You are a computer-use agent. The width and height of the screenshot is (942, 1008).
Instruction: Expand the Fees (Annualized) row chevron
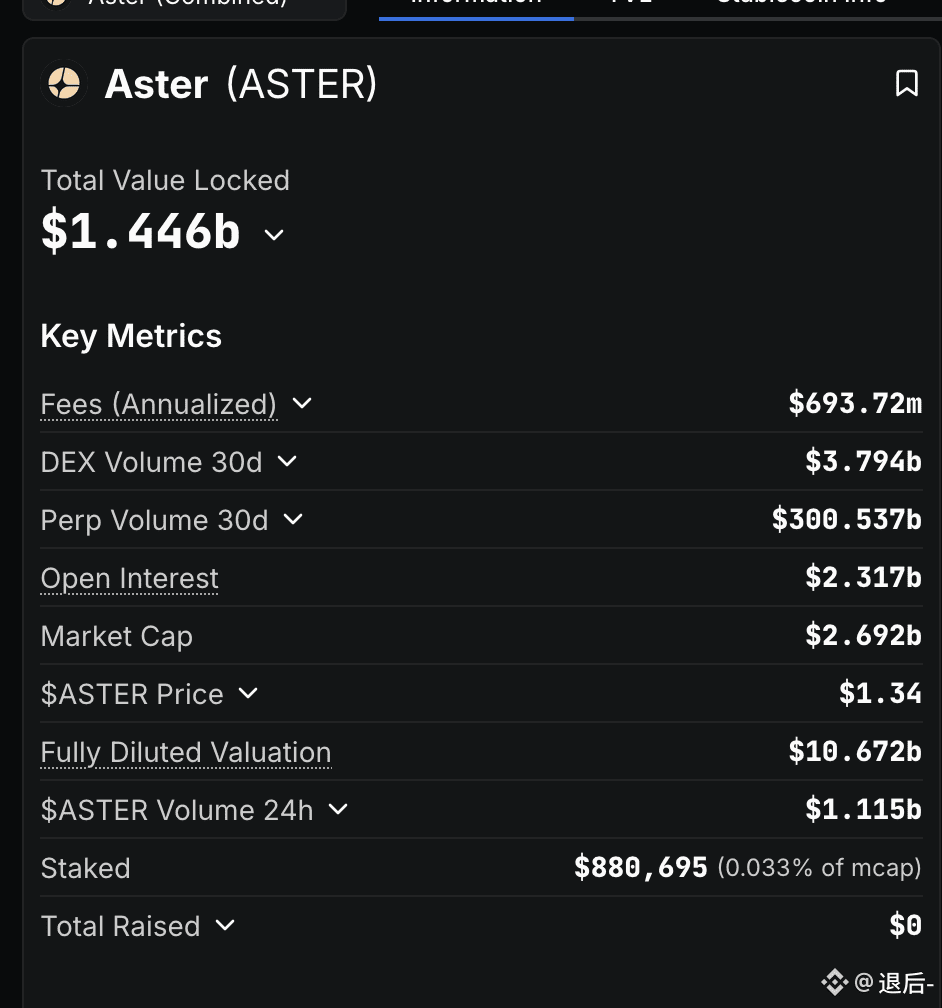point(301,403)
